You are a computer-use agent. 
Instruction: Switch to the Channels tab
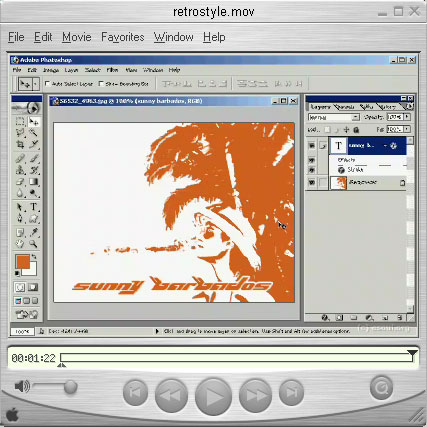(x=345, y=107)
